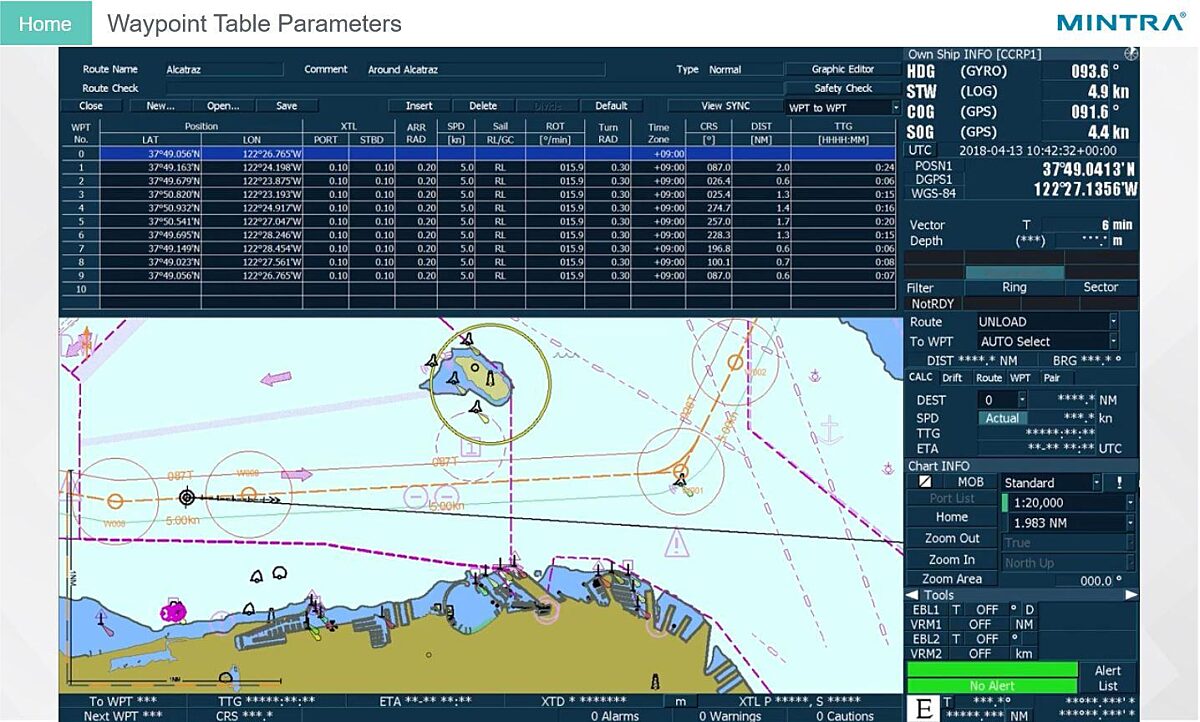Click the E indicator icon at bottom
The height and width of the screenshot is (722, 1200).
[924, 708]
